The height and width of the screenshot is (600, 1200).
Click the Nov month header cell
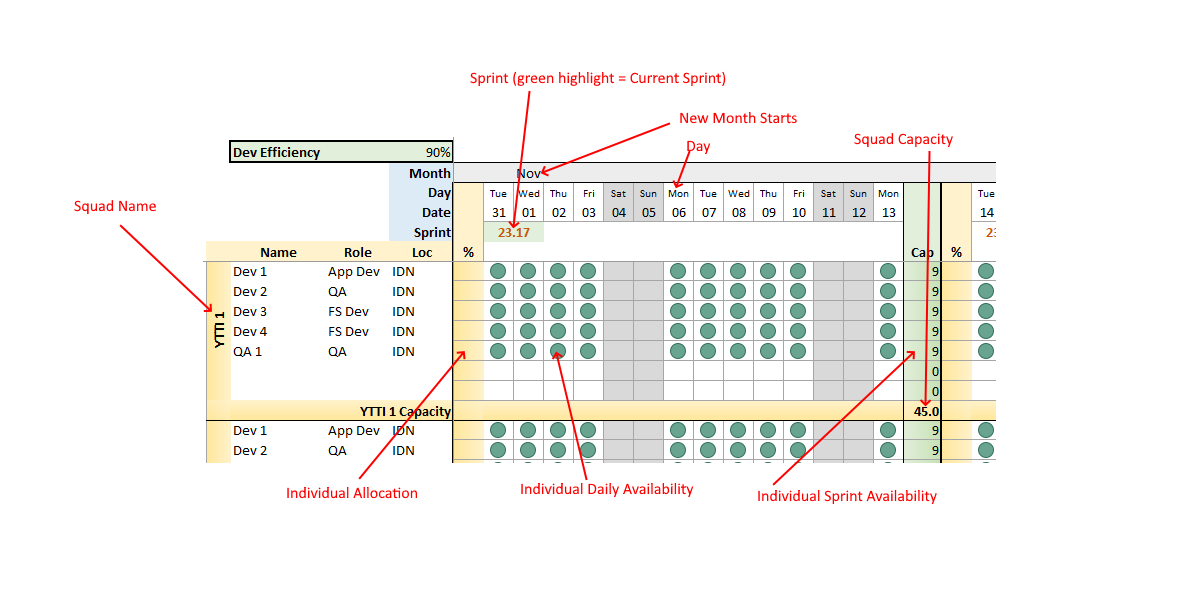coord(528,173)
